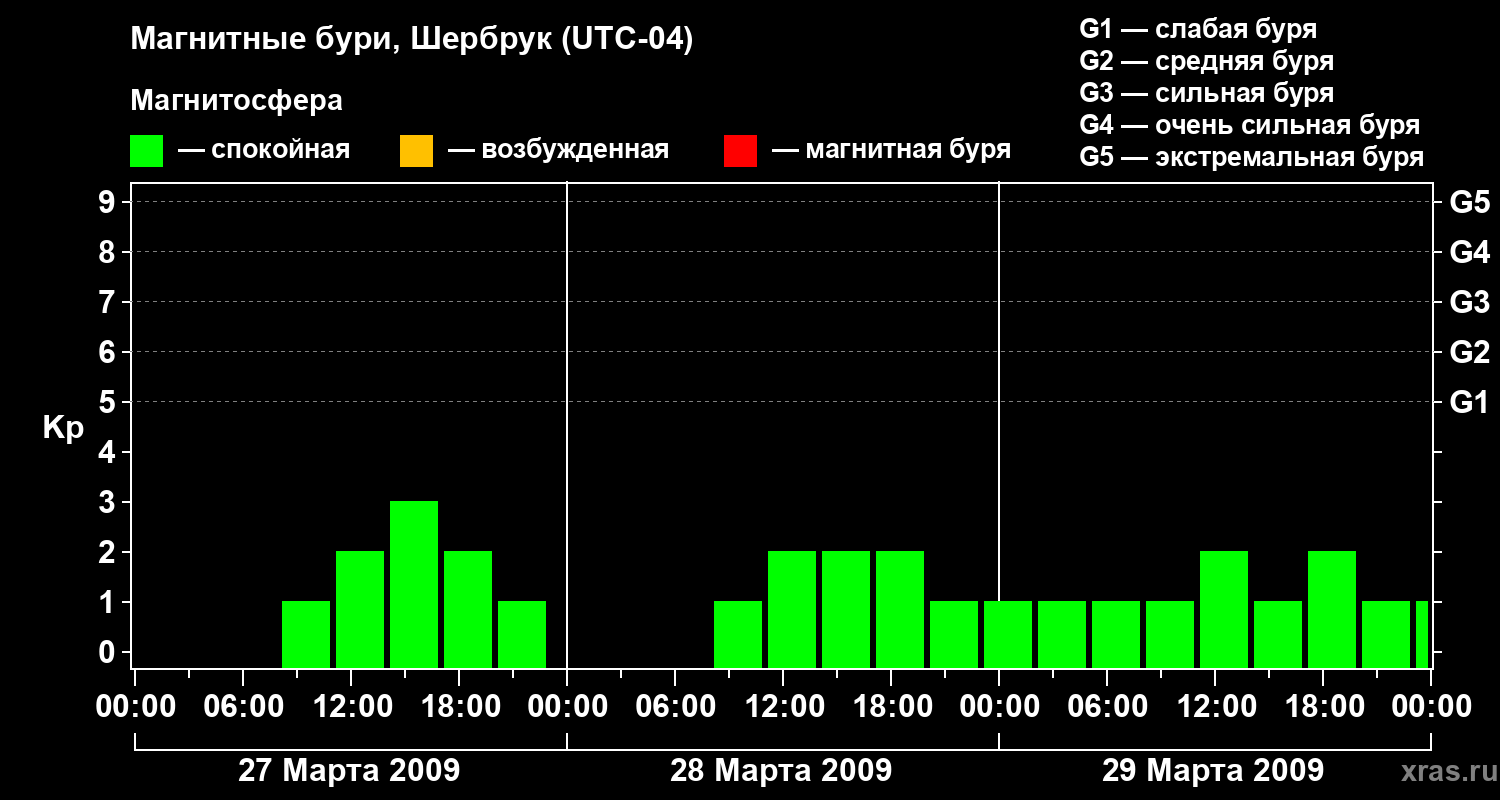Click the '27 Марта 2009' date label
Screen dimensions: 1500x800
(x=349, y=770)
